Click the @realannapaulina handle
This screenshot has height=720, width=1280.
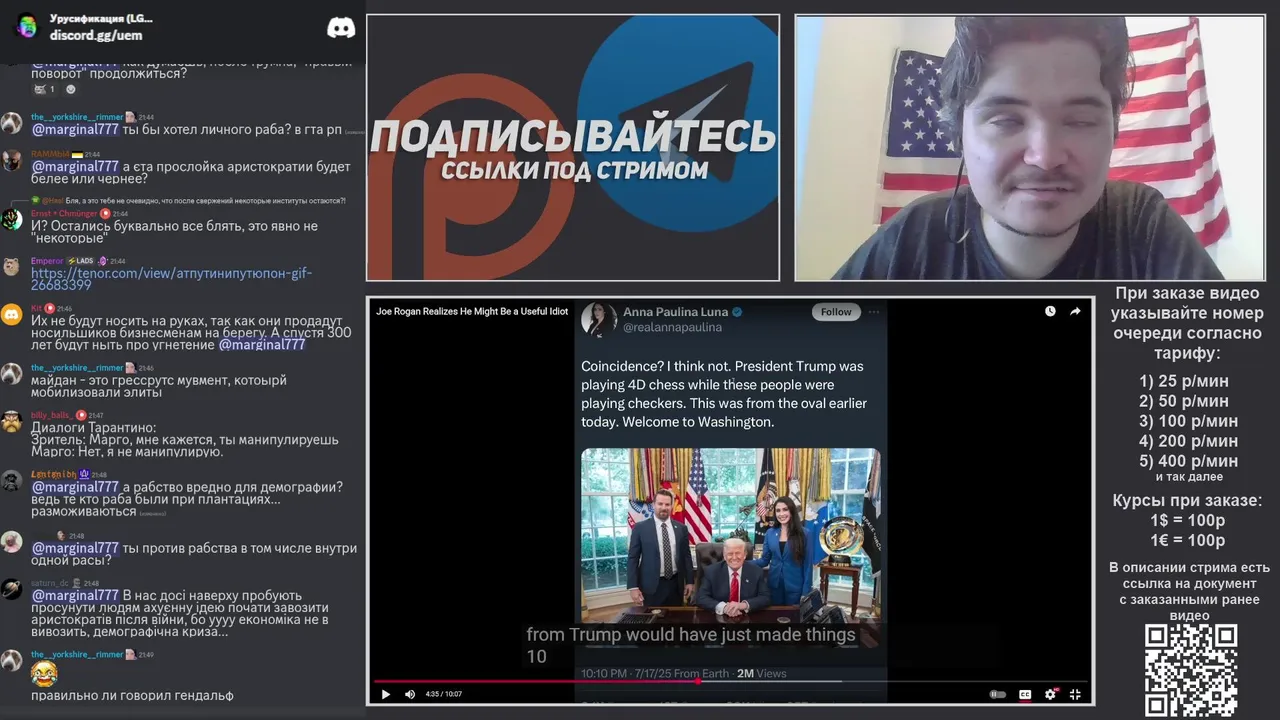(672, 327)
